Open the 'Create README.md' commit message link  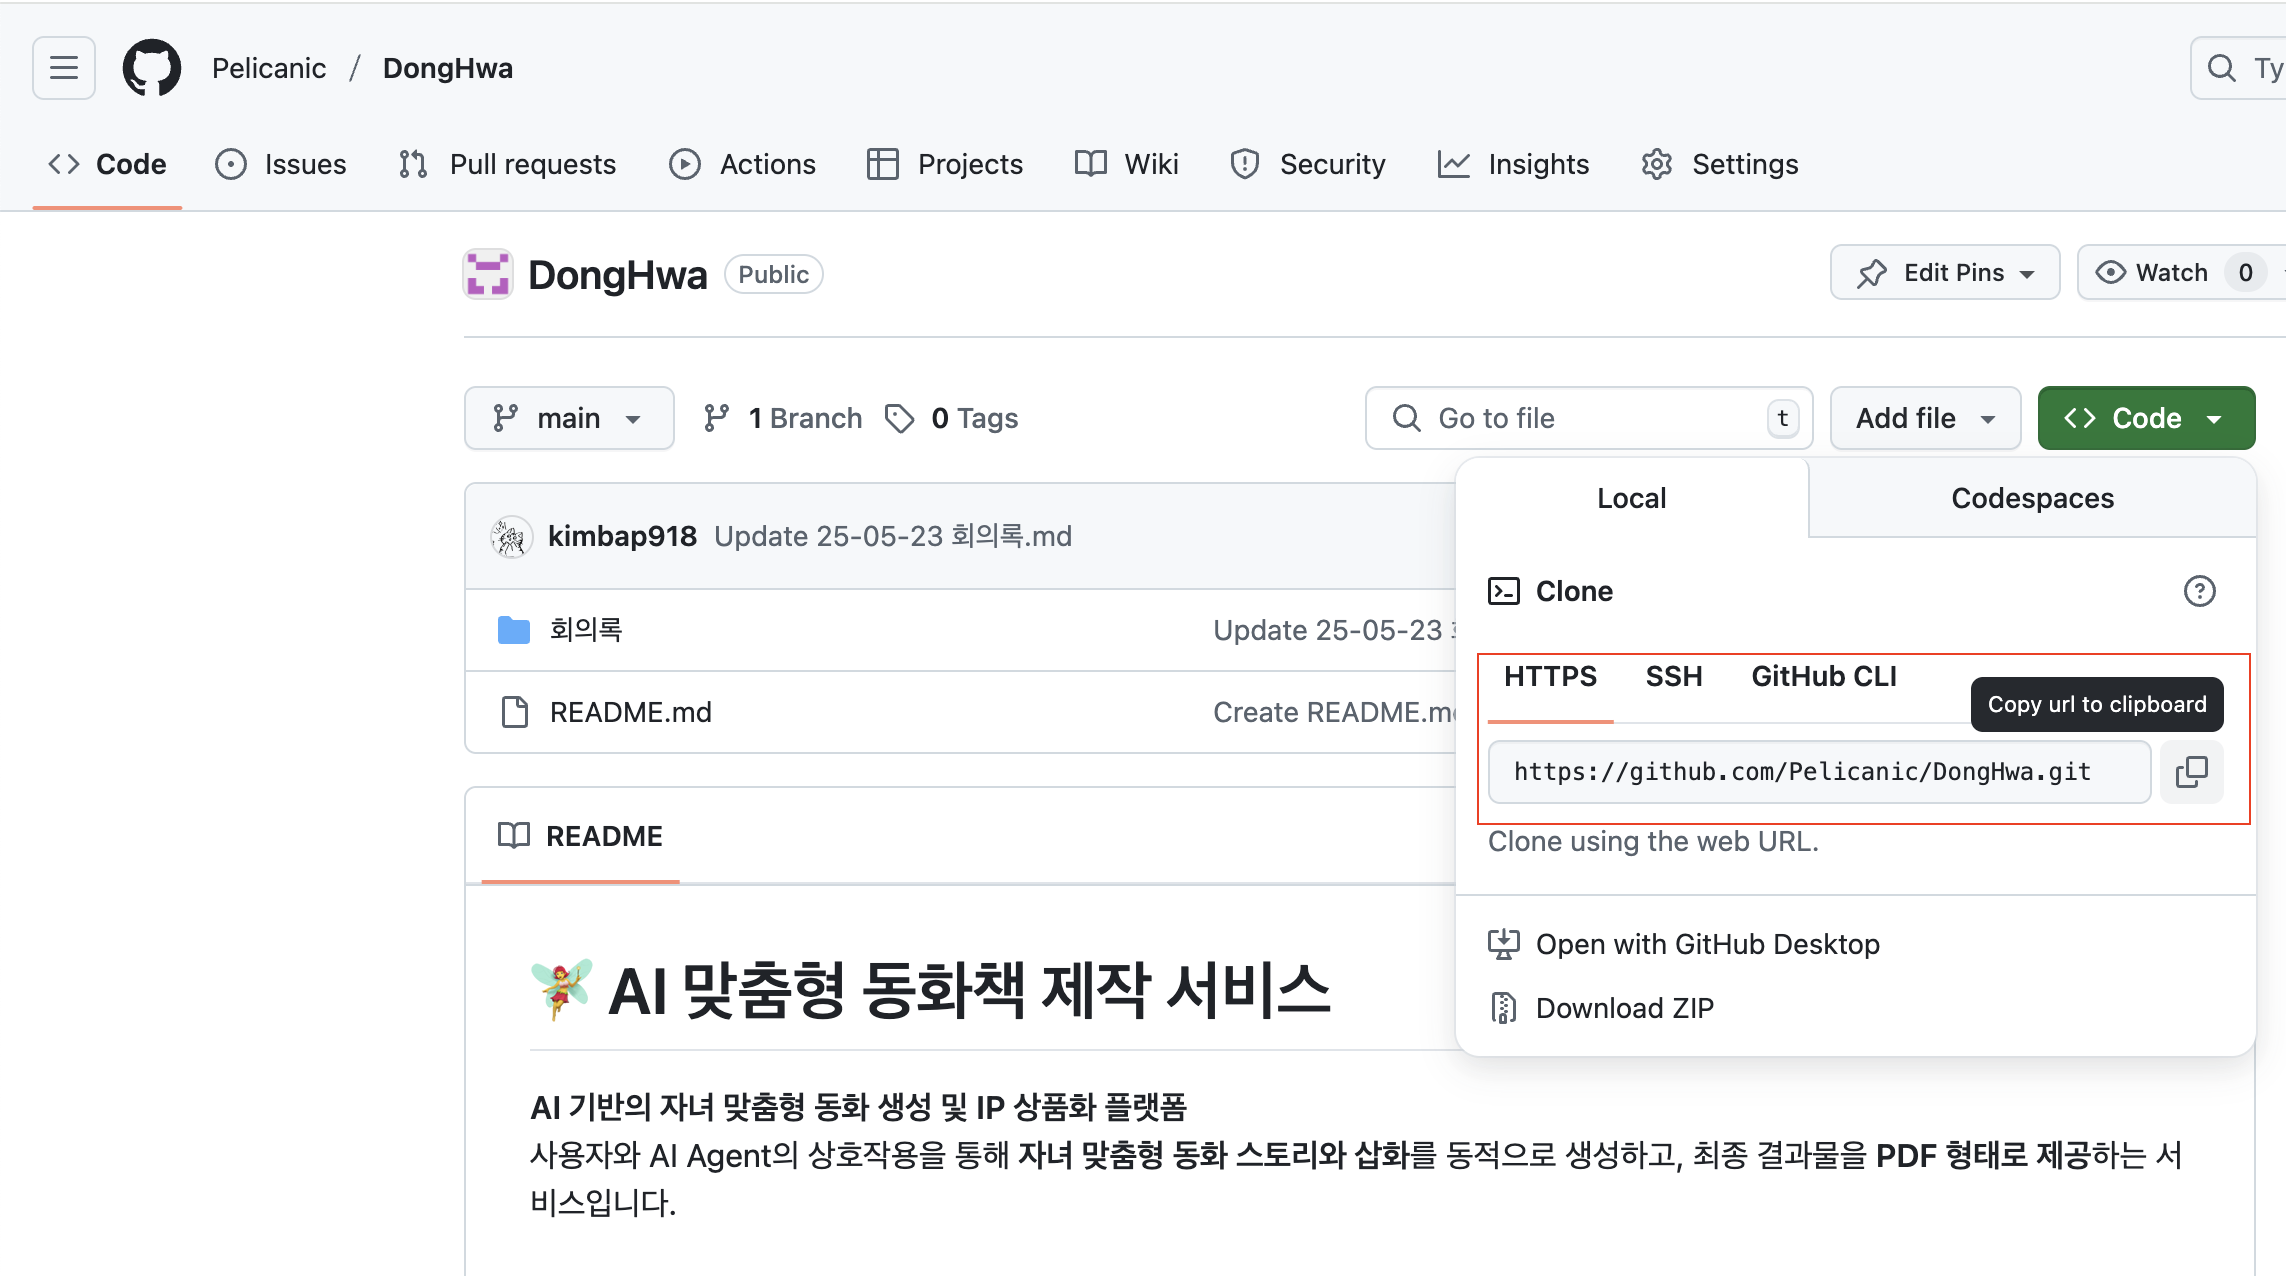pos(1334,712)
